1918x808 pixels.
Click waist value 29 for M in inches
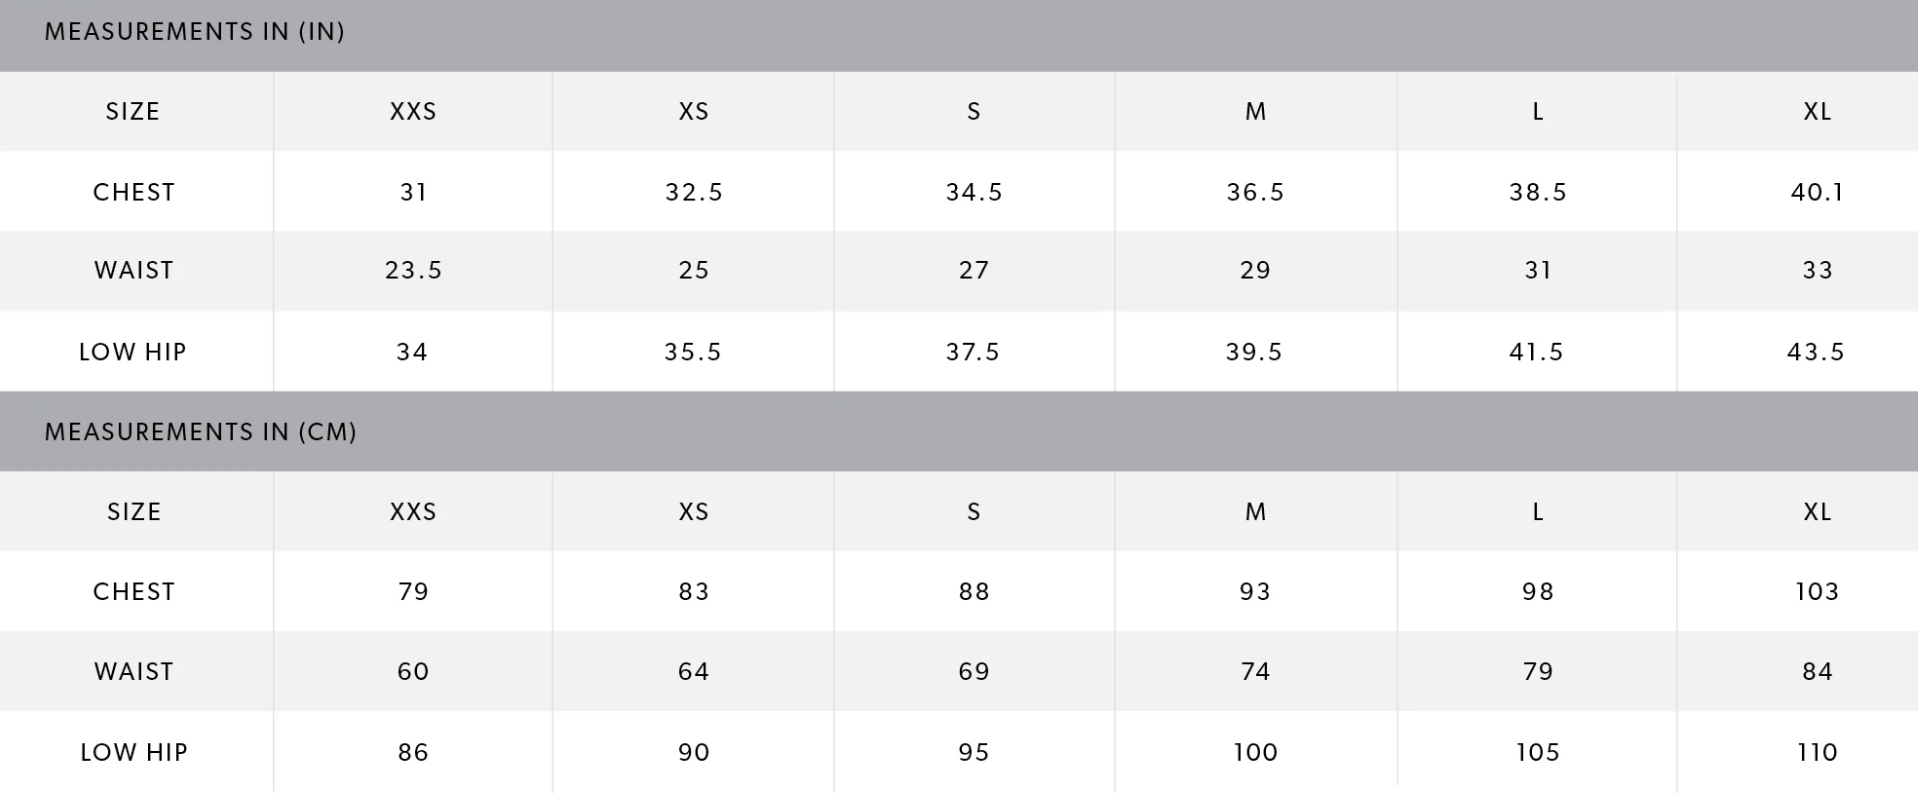pyautogui.click(x=1255, y=270)
